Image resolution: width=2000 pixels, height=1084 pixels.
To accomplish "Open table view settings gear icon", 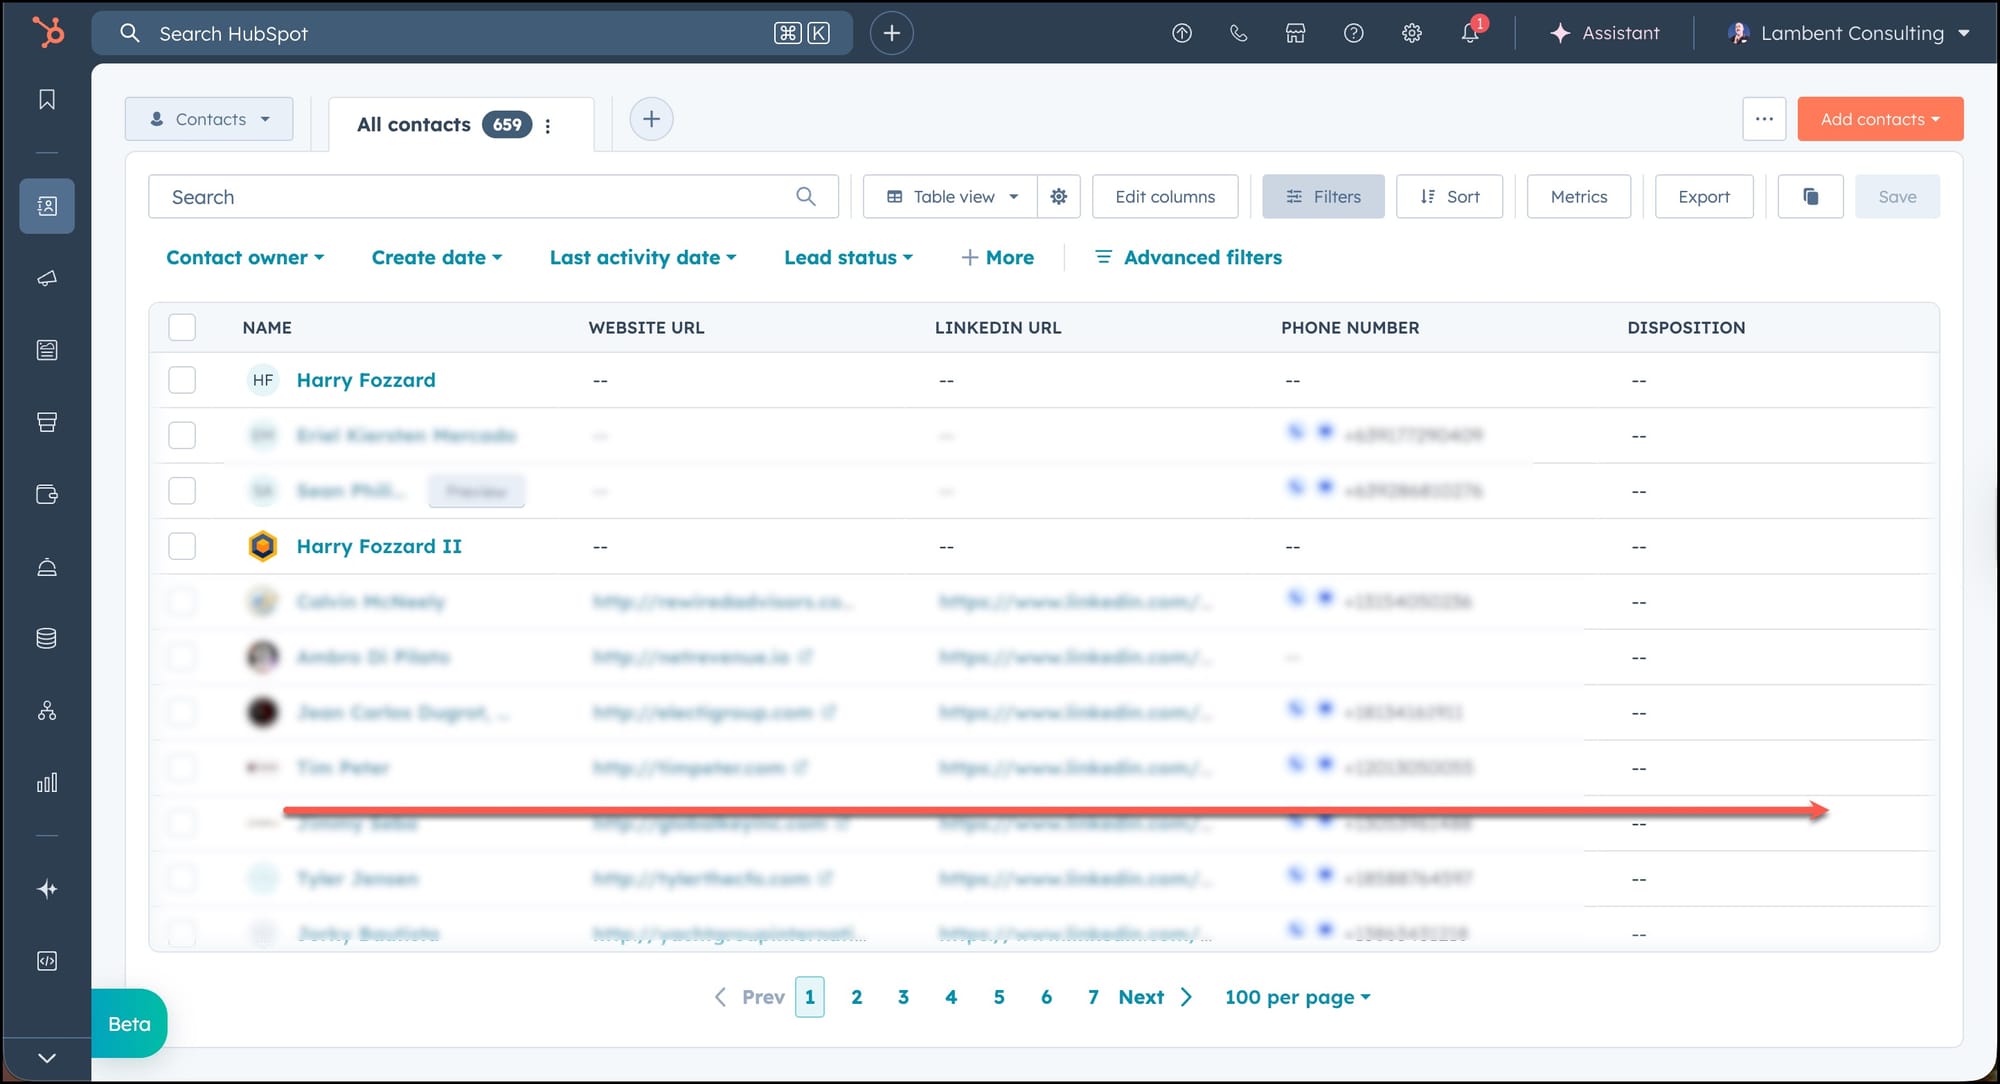I will coord(1058,197).
